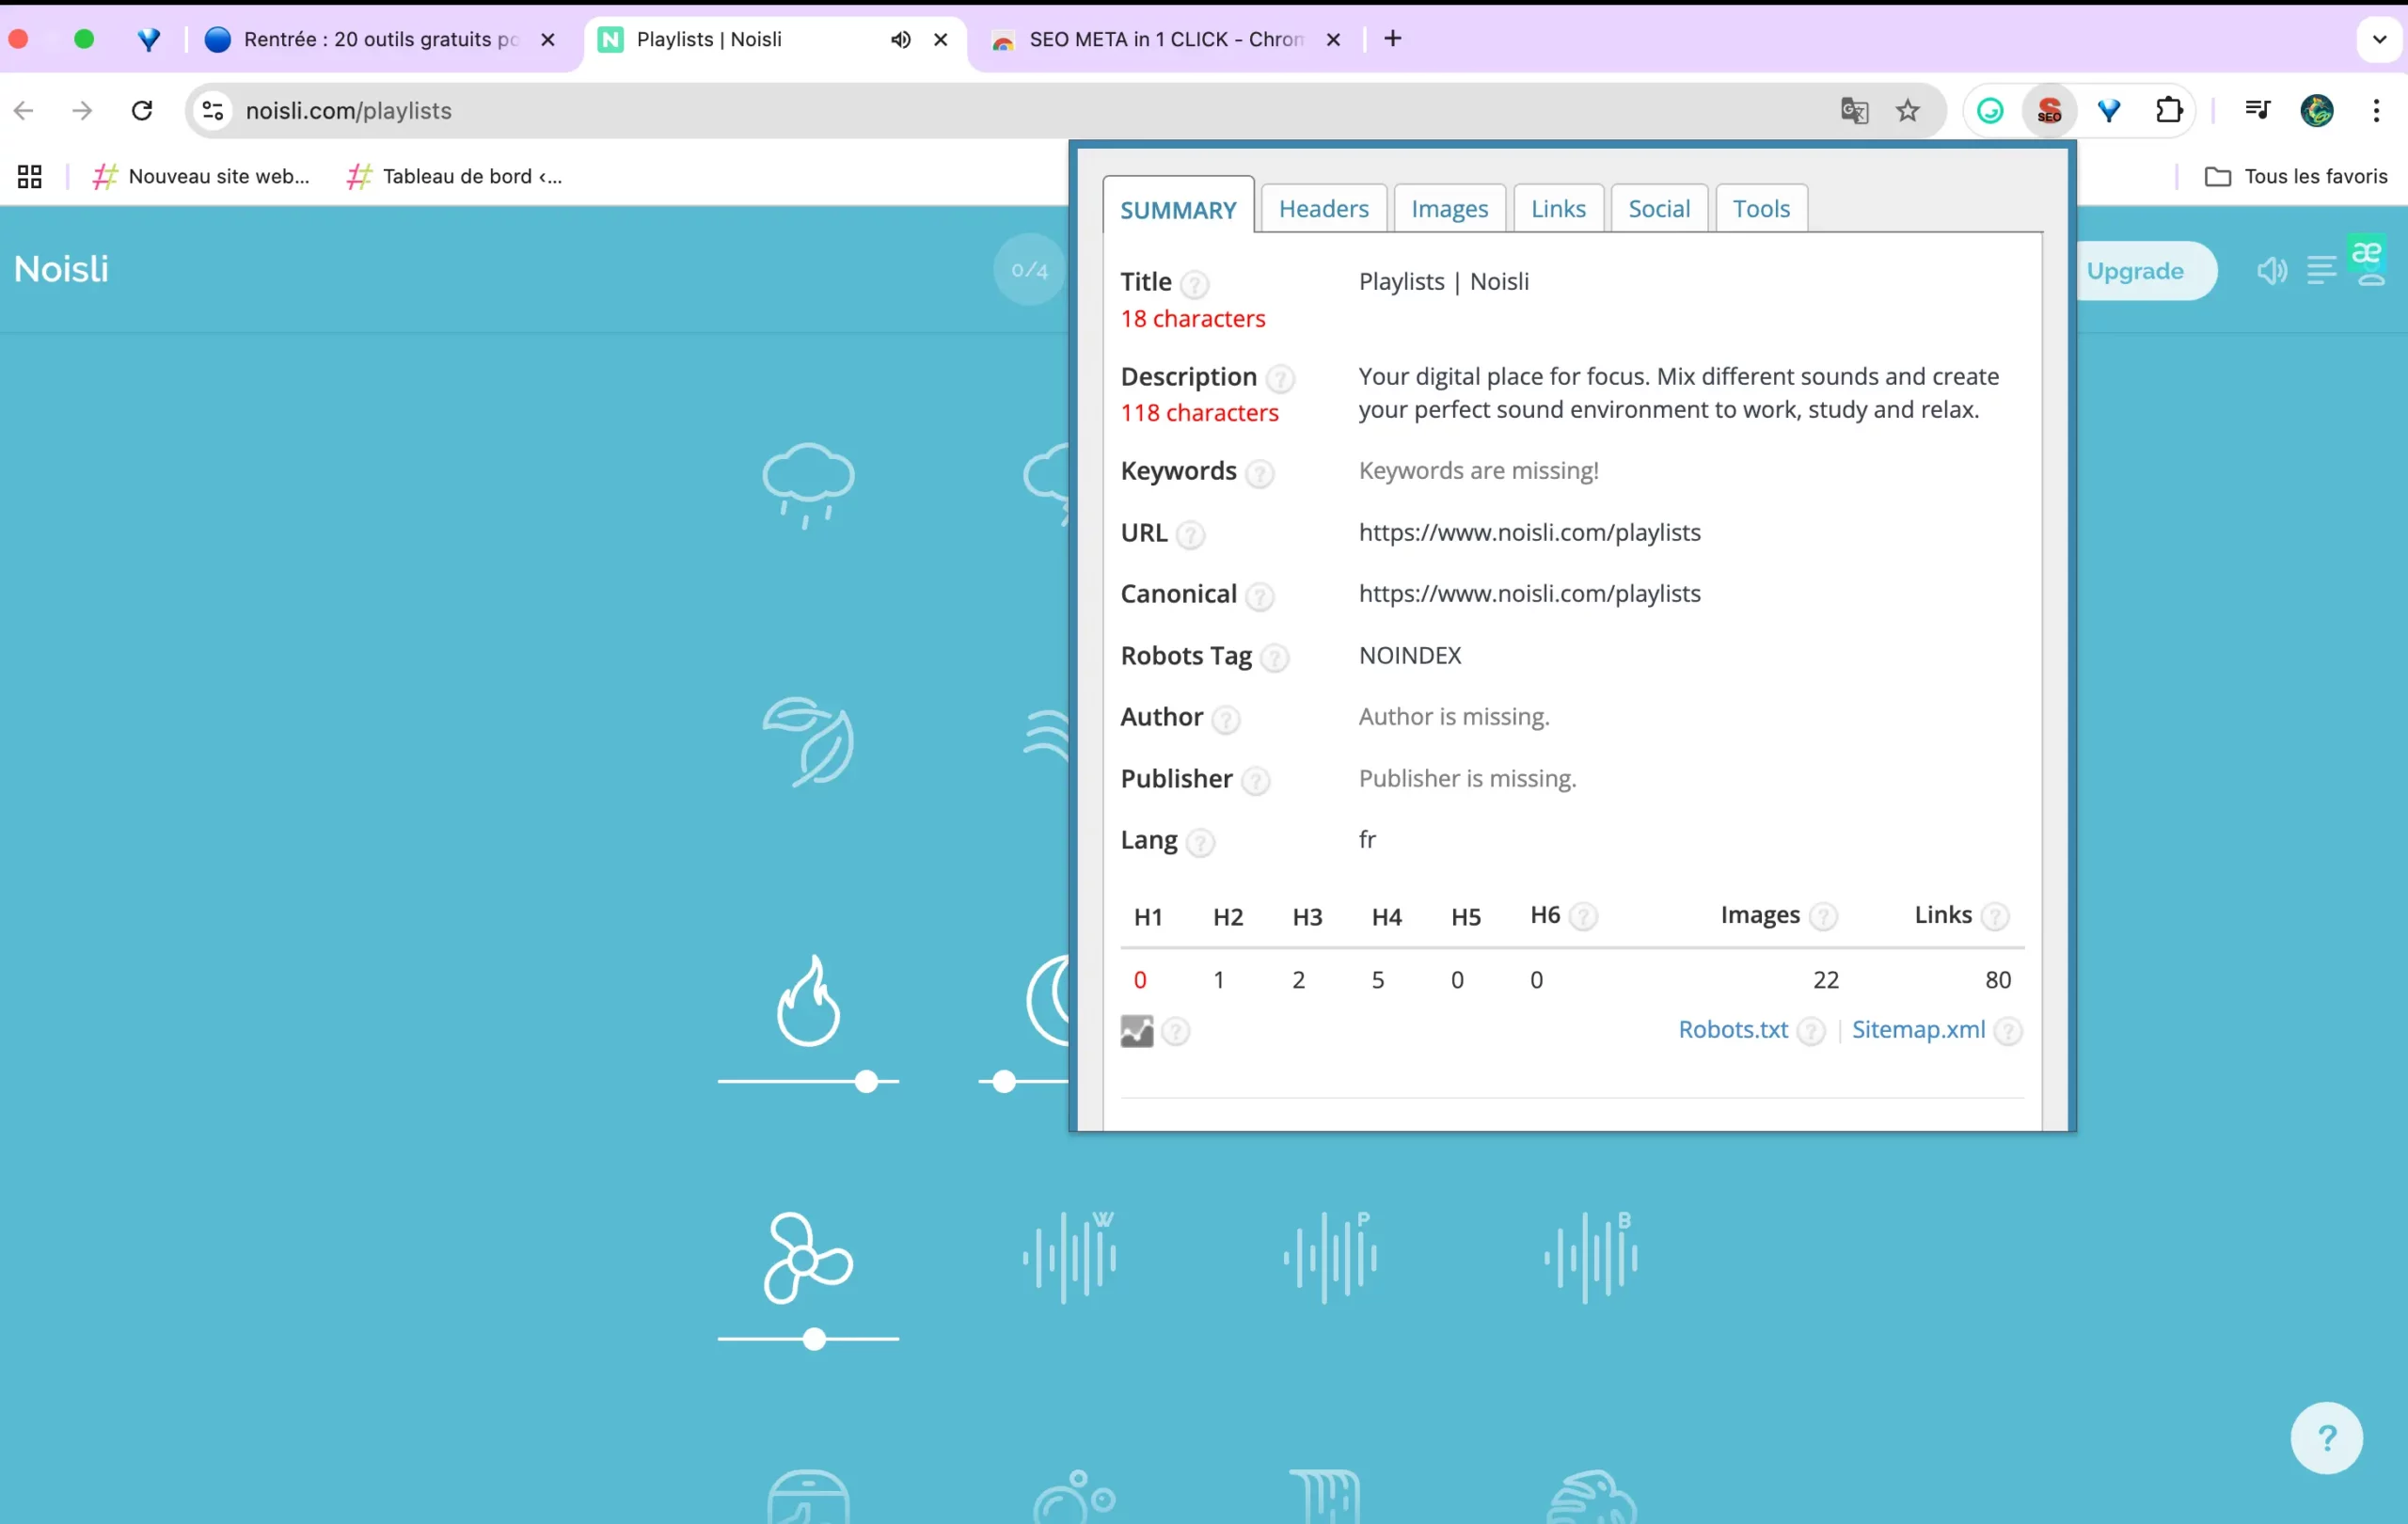Click the Upgrade button
The width and height of the screenshot is (2408, 1524).
[2134, 271]
